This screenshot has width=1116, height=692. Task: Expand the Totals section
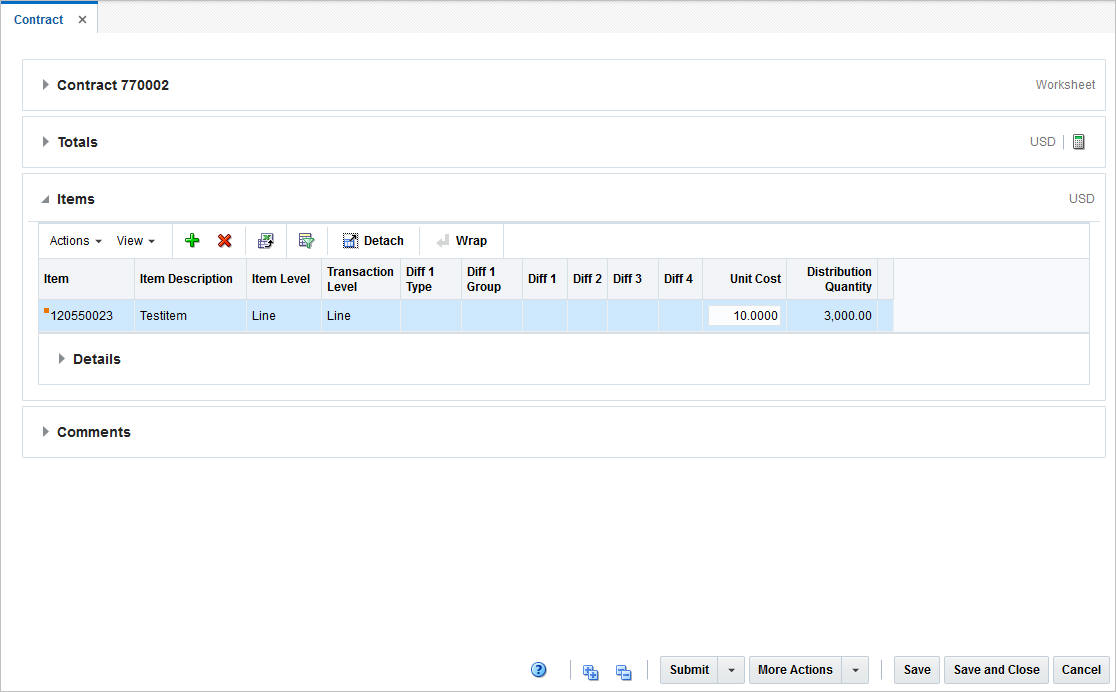coord(46,142)
